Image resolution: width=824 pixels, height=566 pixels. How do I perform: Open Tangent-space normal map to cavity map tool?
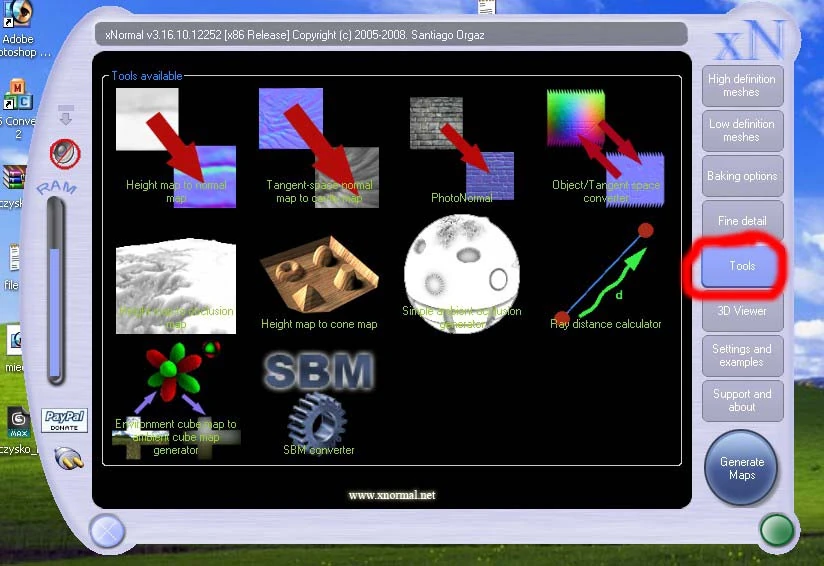coord(319,148)
